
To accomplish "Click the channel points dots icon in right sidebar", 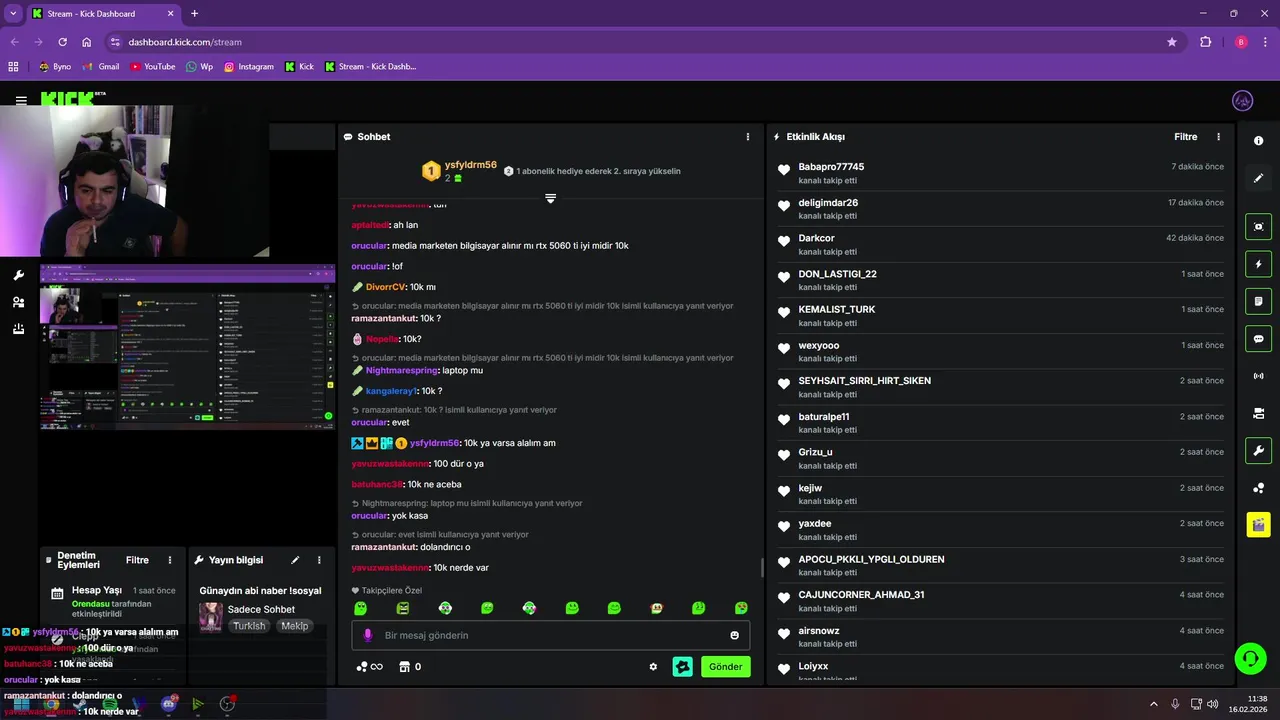I will tap(1258, 488).
